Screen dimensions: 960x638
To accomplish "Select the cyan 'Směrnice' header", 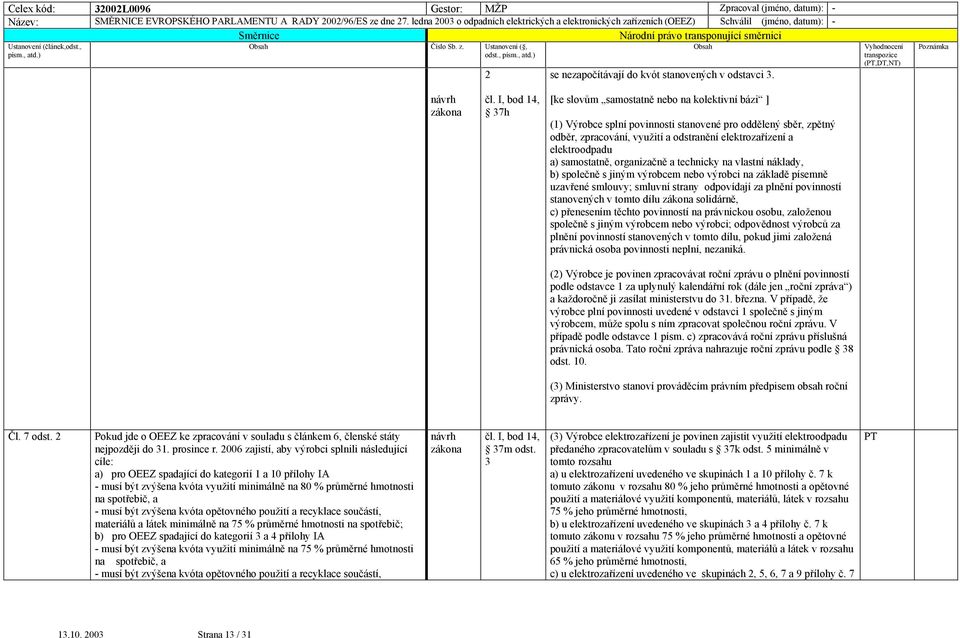I will [258, 36].
